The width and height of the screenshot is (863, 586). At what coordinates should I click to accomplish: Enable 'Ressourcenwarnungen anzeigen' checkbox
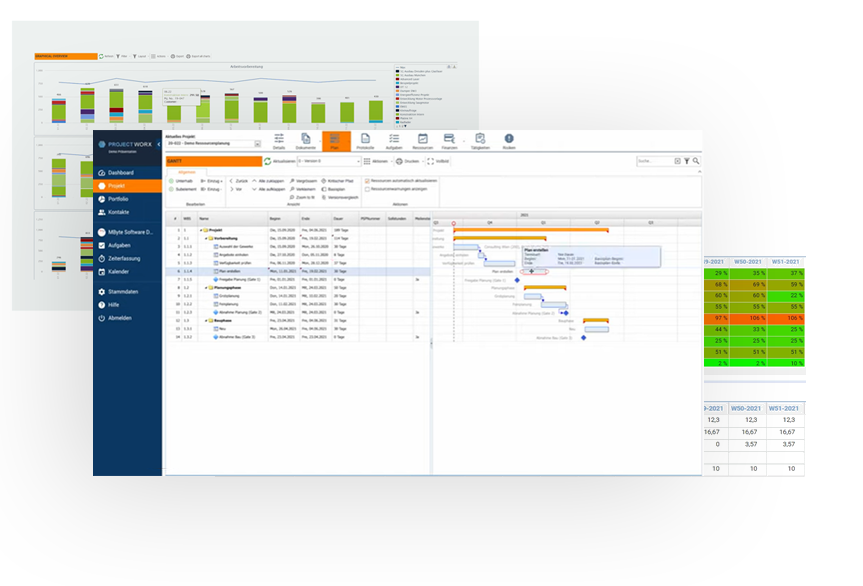pos(367,187)
